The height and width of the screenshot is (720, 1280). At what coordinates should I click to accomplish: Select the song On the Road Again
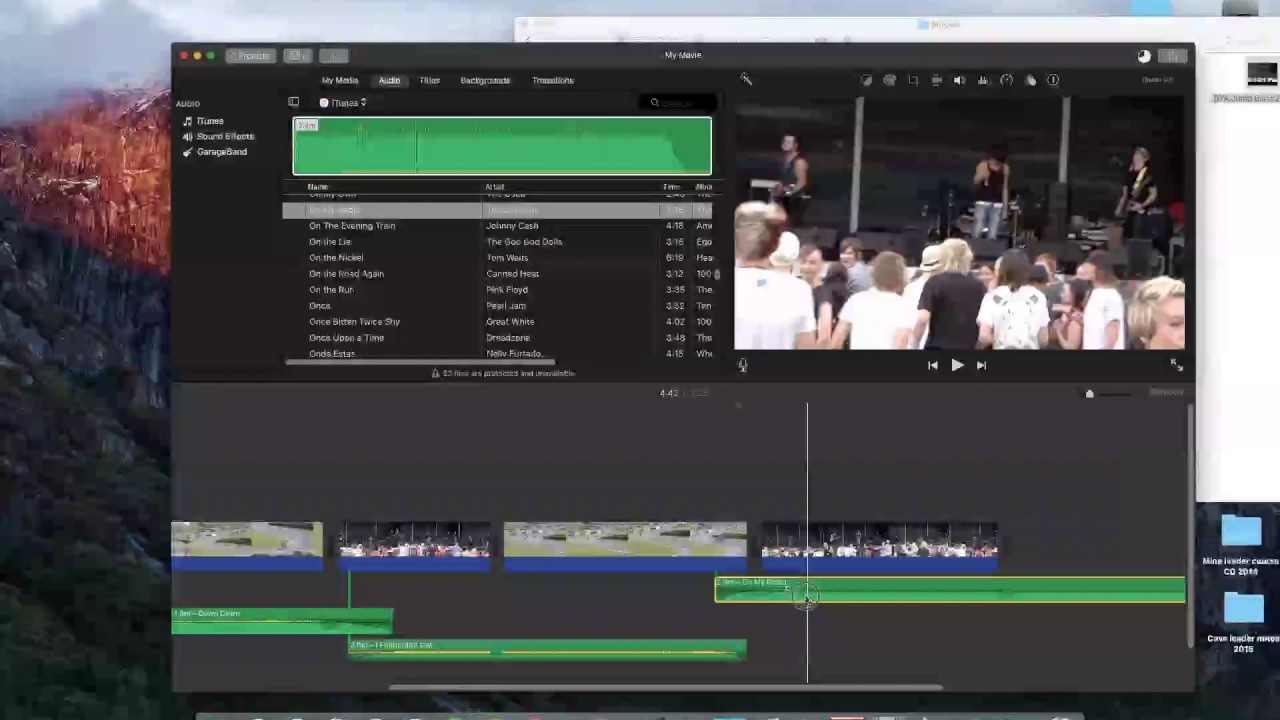[x=346, y=274]
